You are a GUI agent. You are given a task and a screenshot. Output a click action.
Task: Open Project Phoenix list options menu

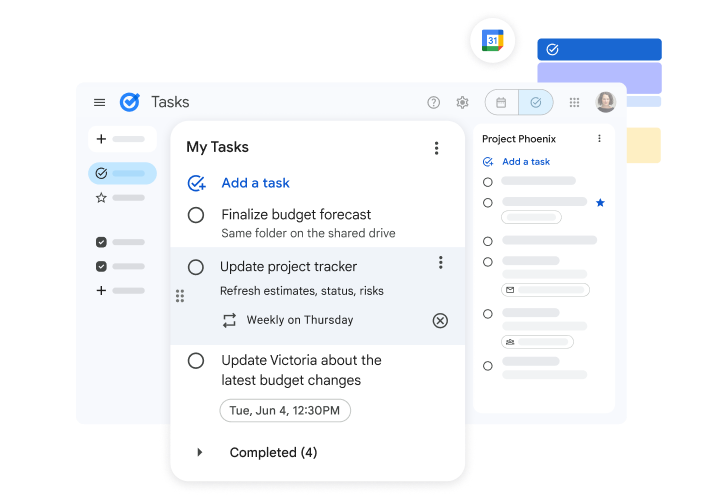(x=599, y=139)
